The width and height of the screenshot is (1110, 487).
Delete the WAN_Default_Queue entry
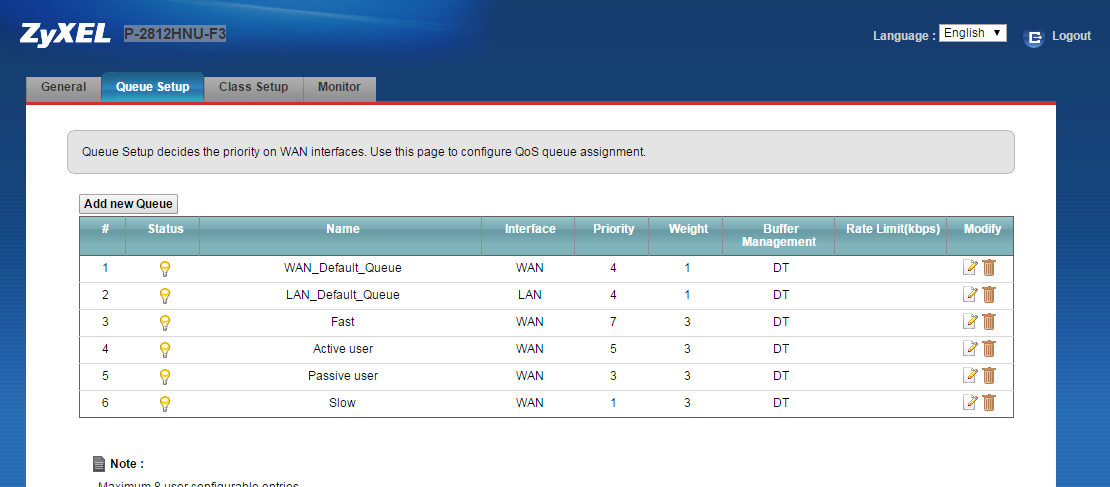tap(989, 268)
